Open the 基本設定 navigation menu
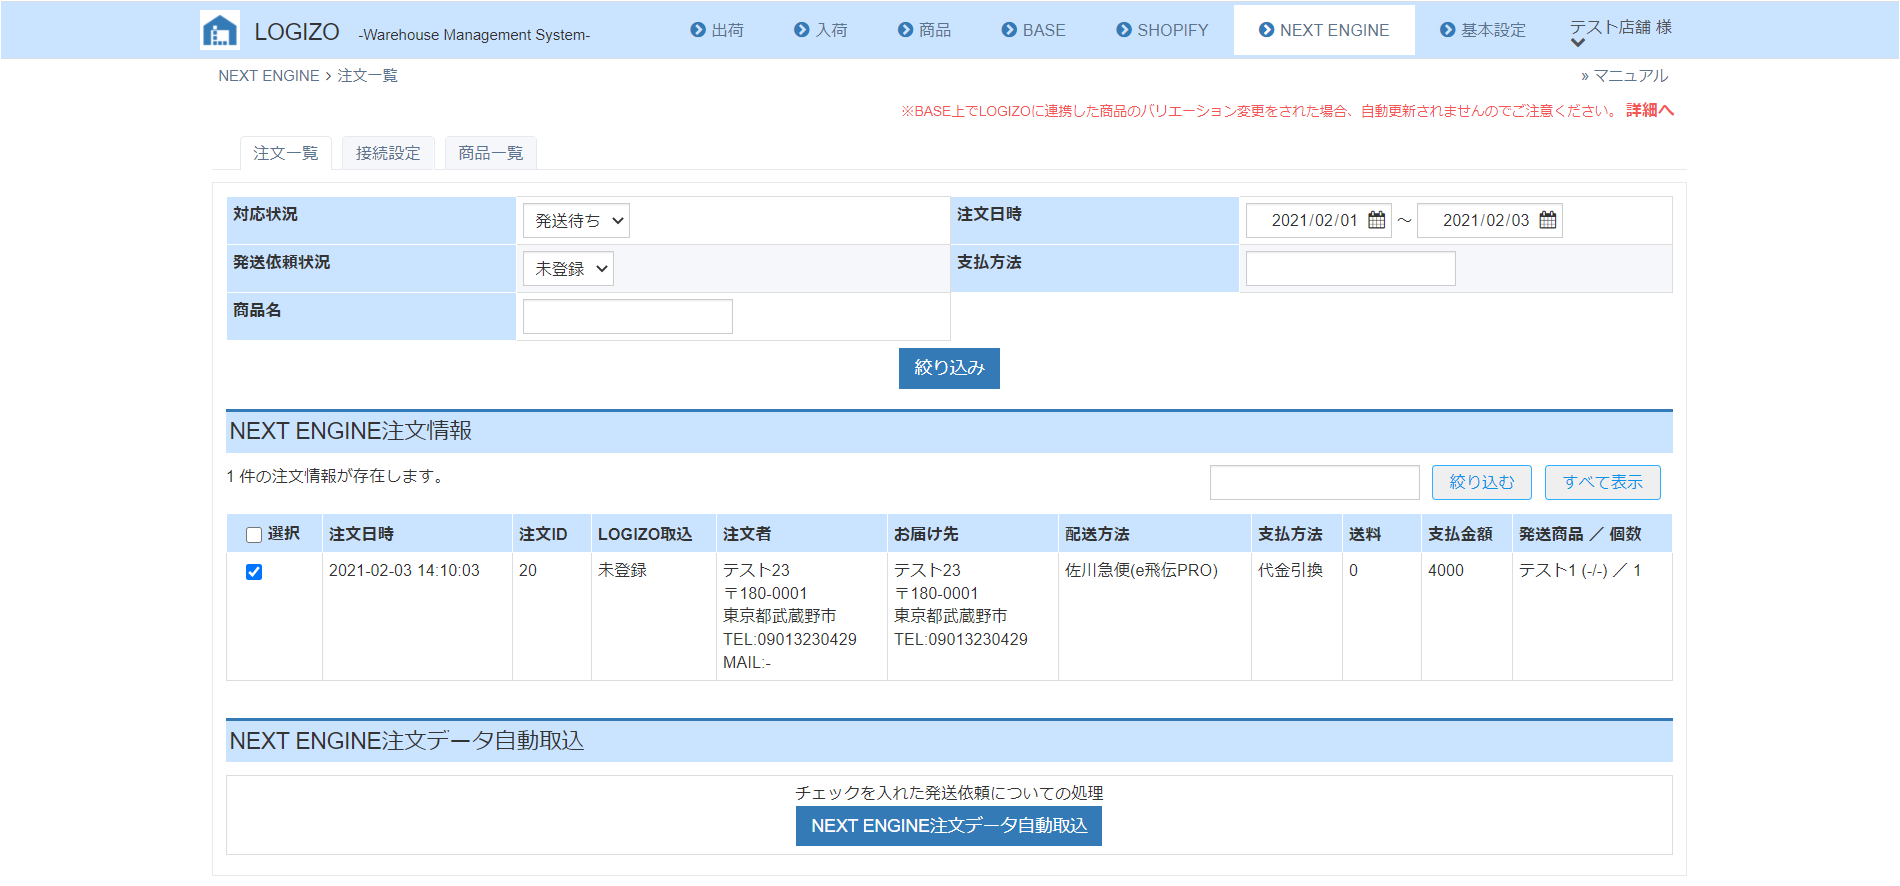 click(x=1482, y=30)
